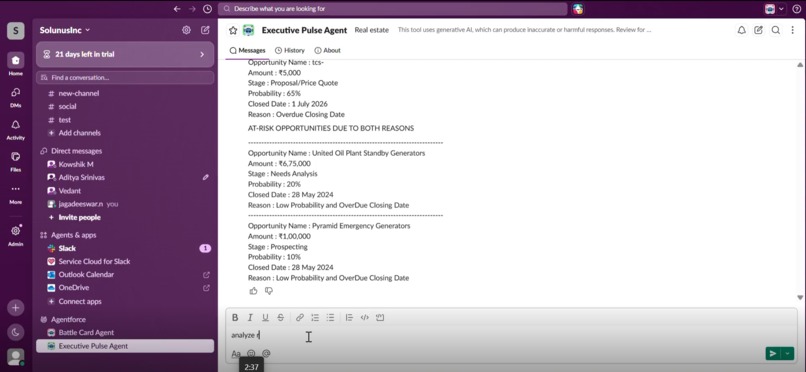Open workspace switcher tile labeled S
Viewport: 806px width, 372px height.
15,31
